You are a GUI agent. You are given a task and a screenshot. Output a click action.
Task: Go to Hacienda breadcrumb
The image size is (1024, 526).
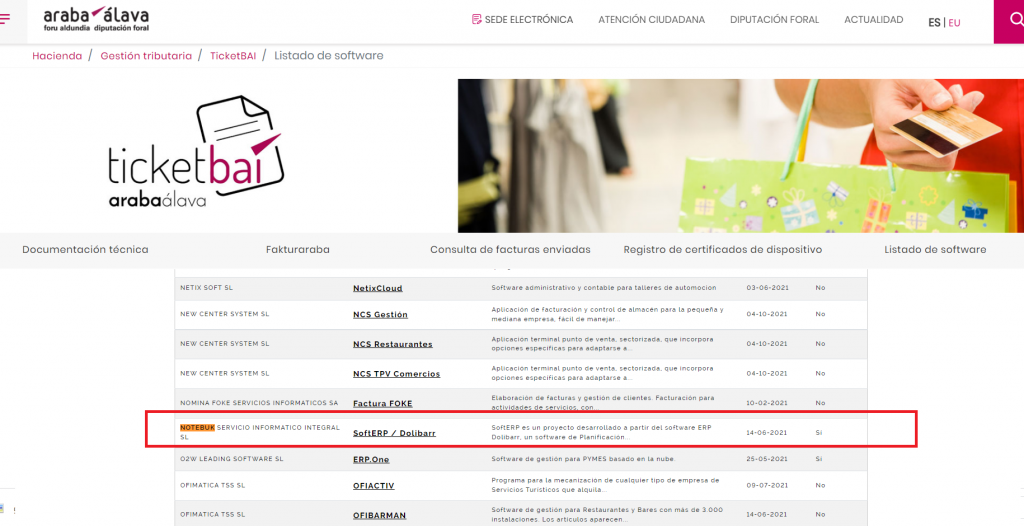point(57,56)
